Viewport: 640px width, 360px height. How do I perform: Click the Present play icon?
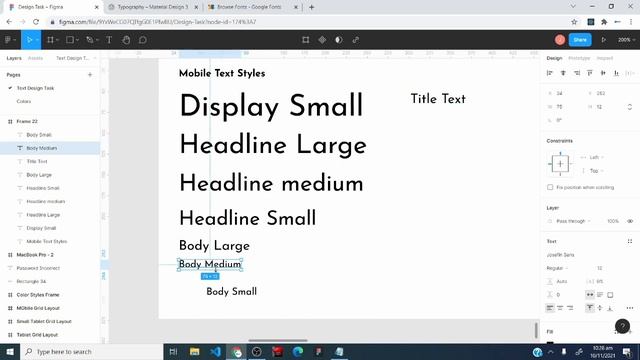coord(603,40)
